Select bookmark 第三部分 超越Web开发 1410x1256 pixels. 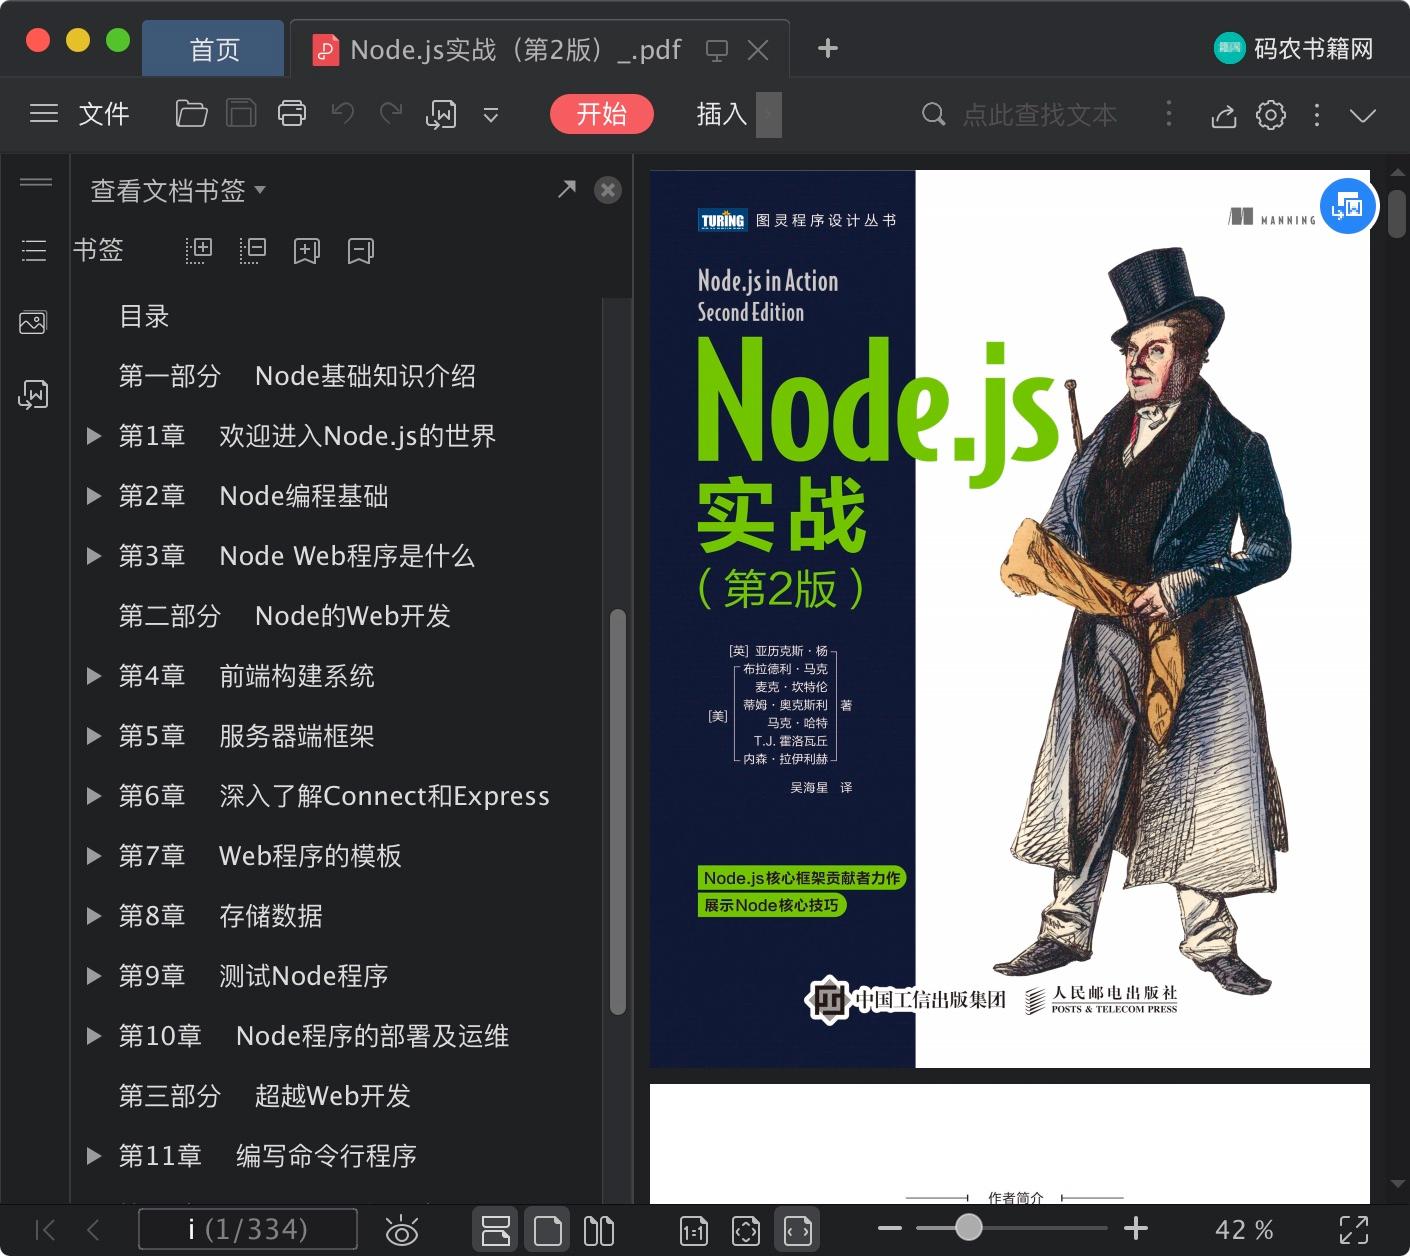[x=265, y=1096]
